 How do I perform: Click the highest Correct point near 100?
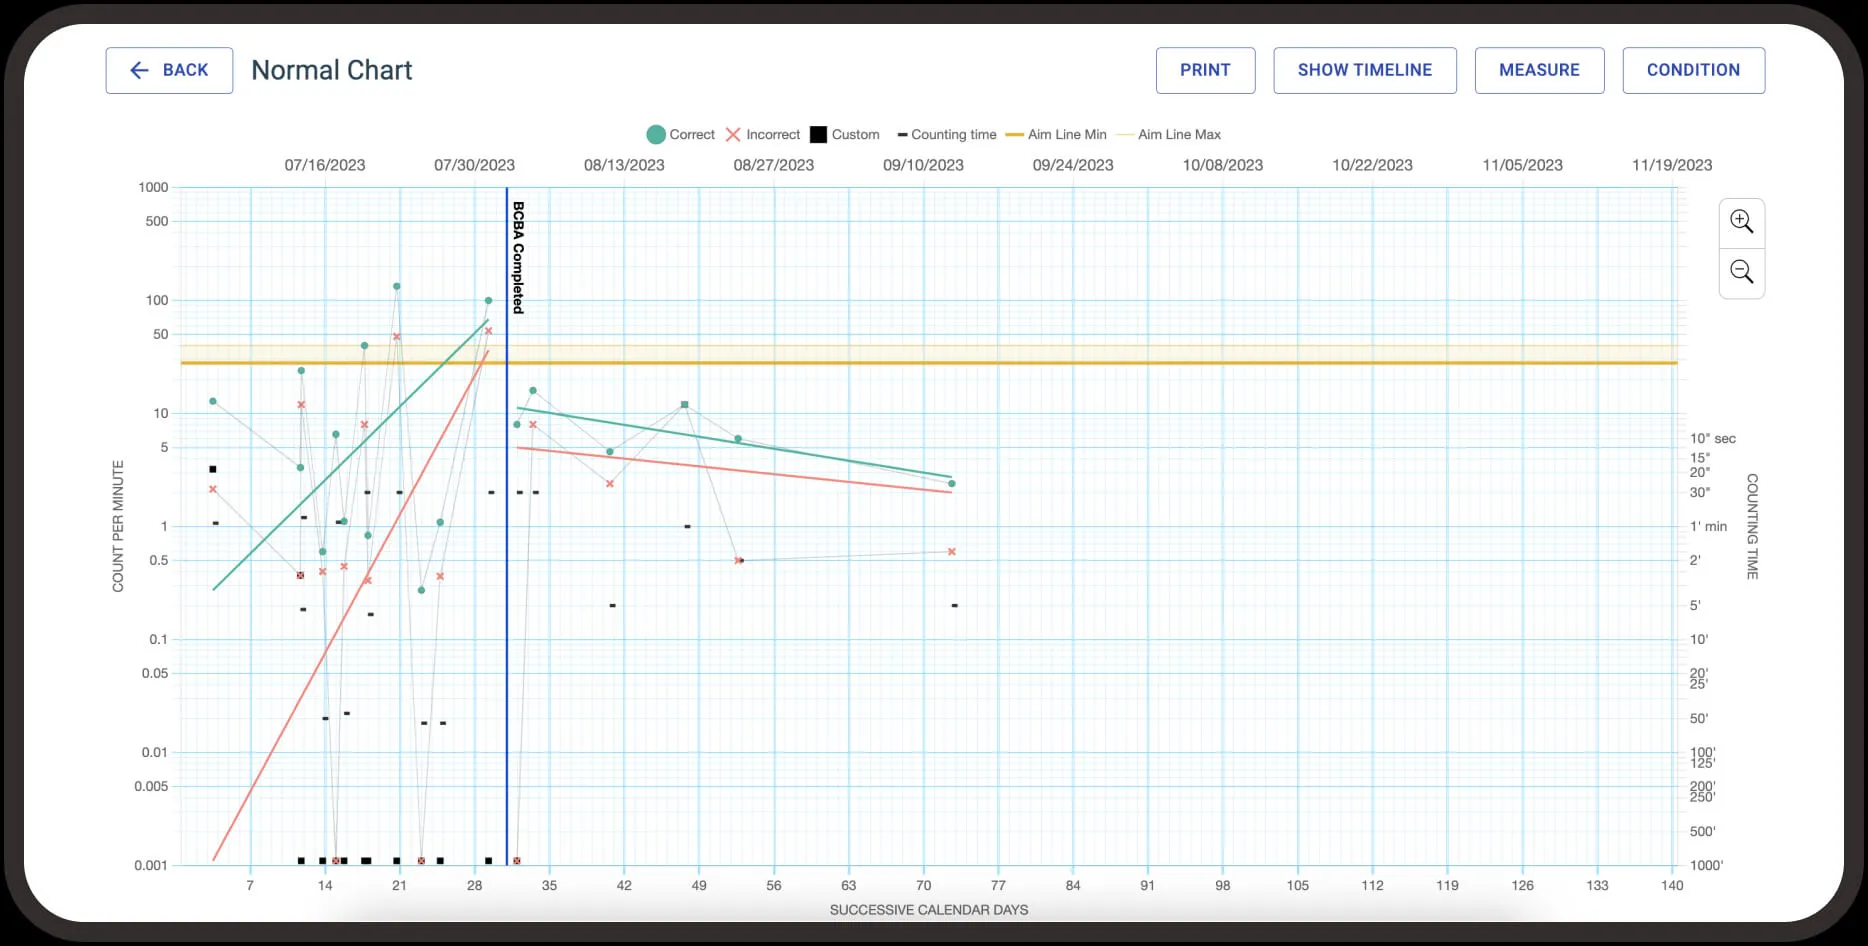[397, 286]
